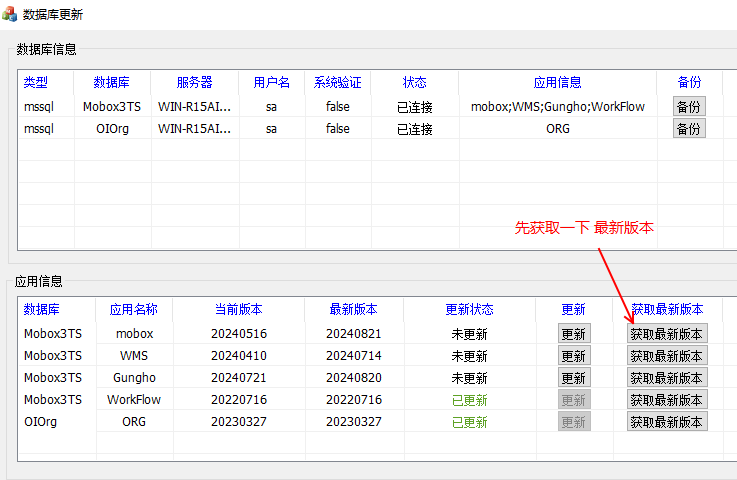Click the database update window icon
This screenshot has height=480, width=737.
click(x=10, y=14)
